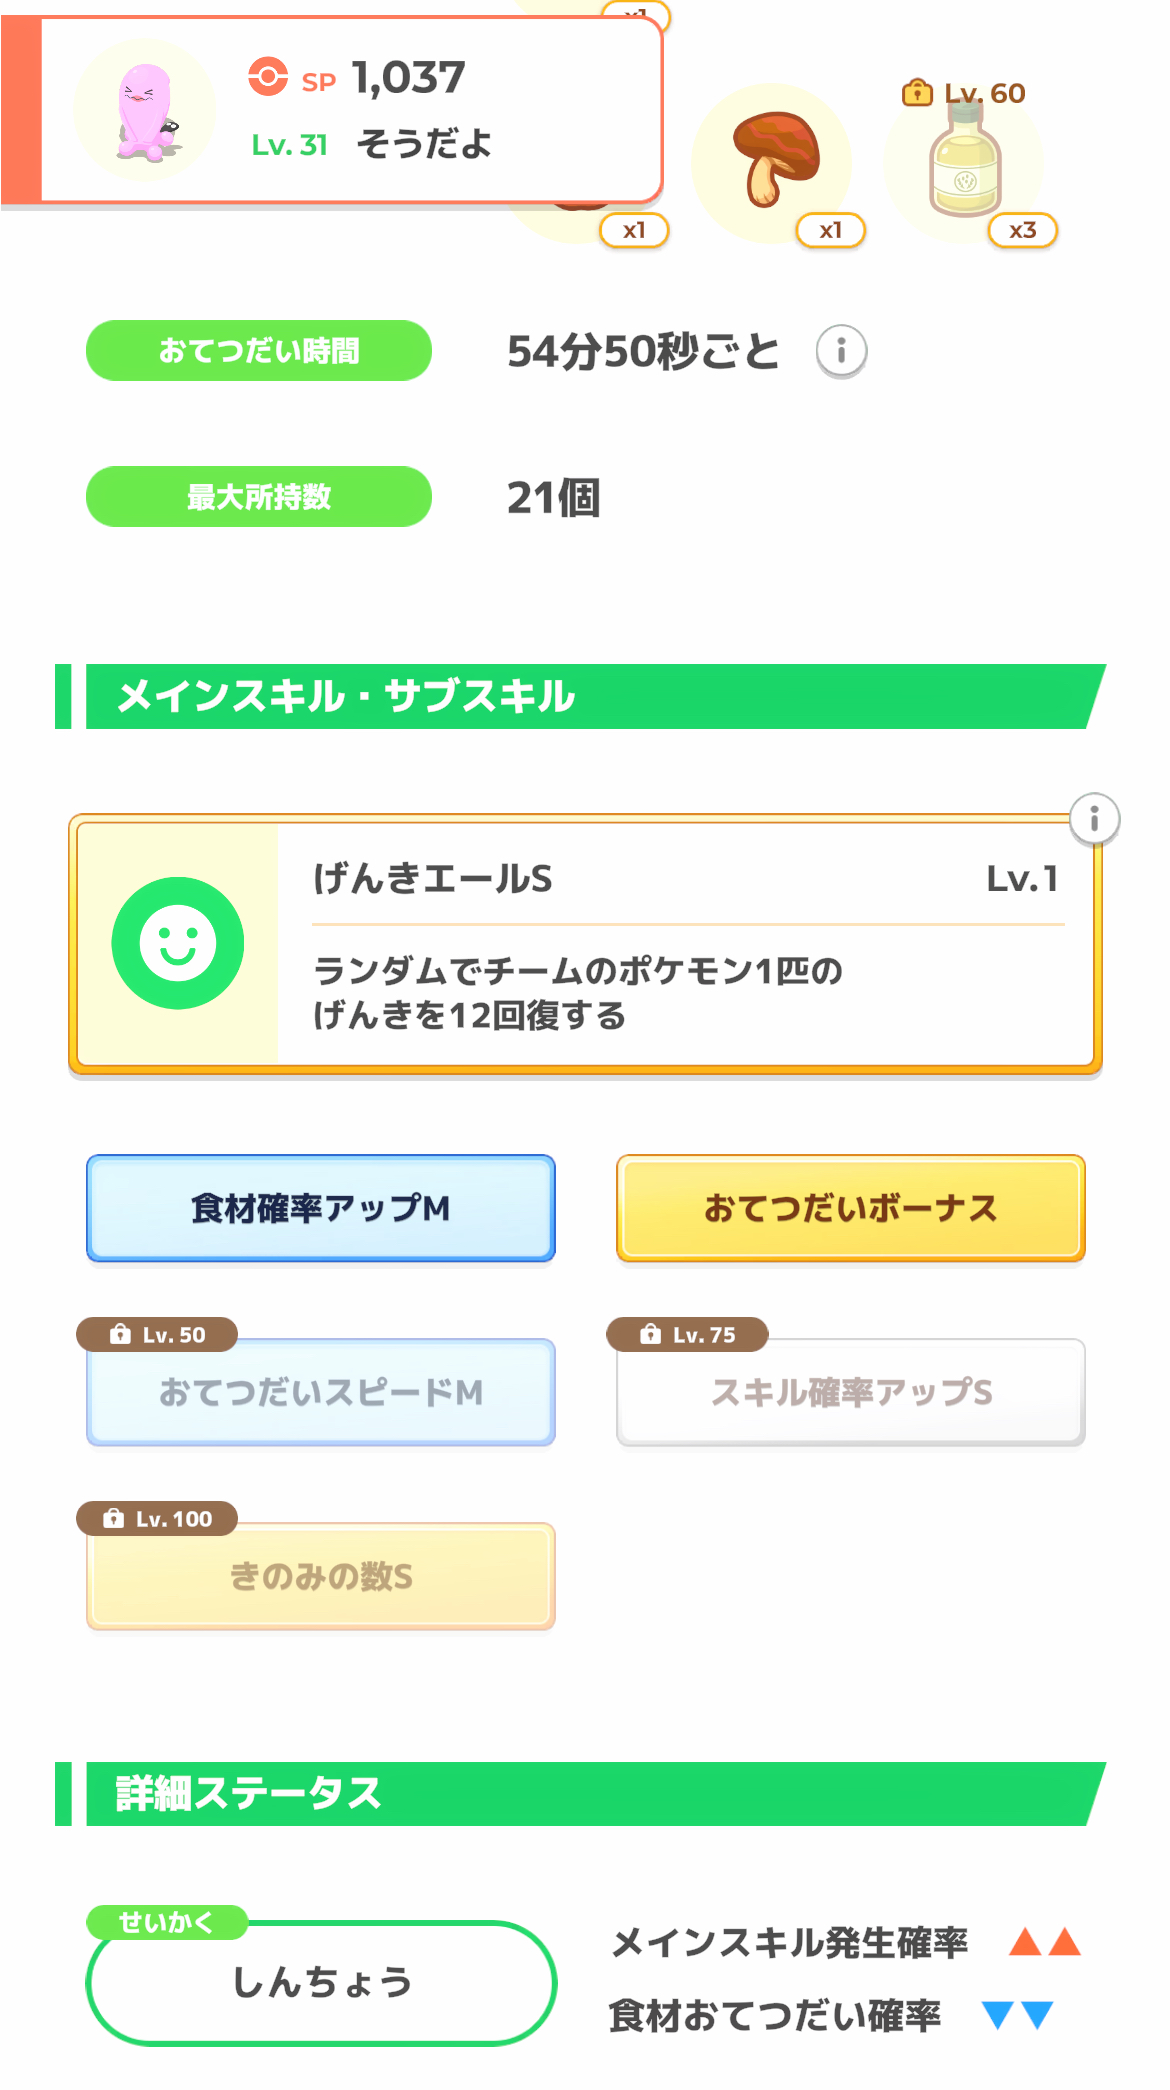The height and width of the screenshot is (2090, 1170).
Task: Tap the Poké Ball SP icon
Action: (268, 77)
